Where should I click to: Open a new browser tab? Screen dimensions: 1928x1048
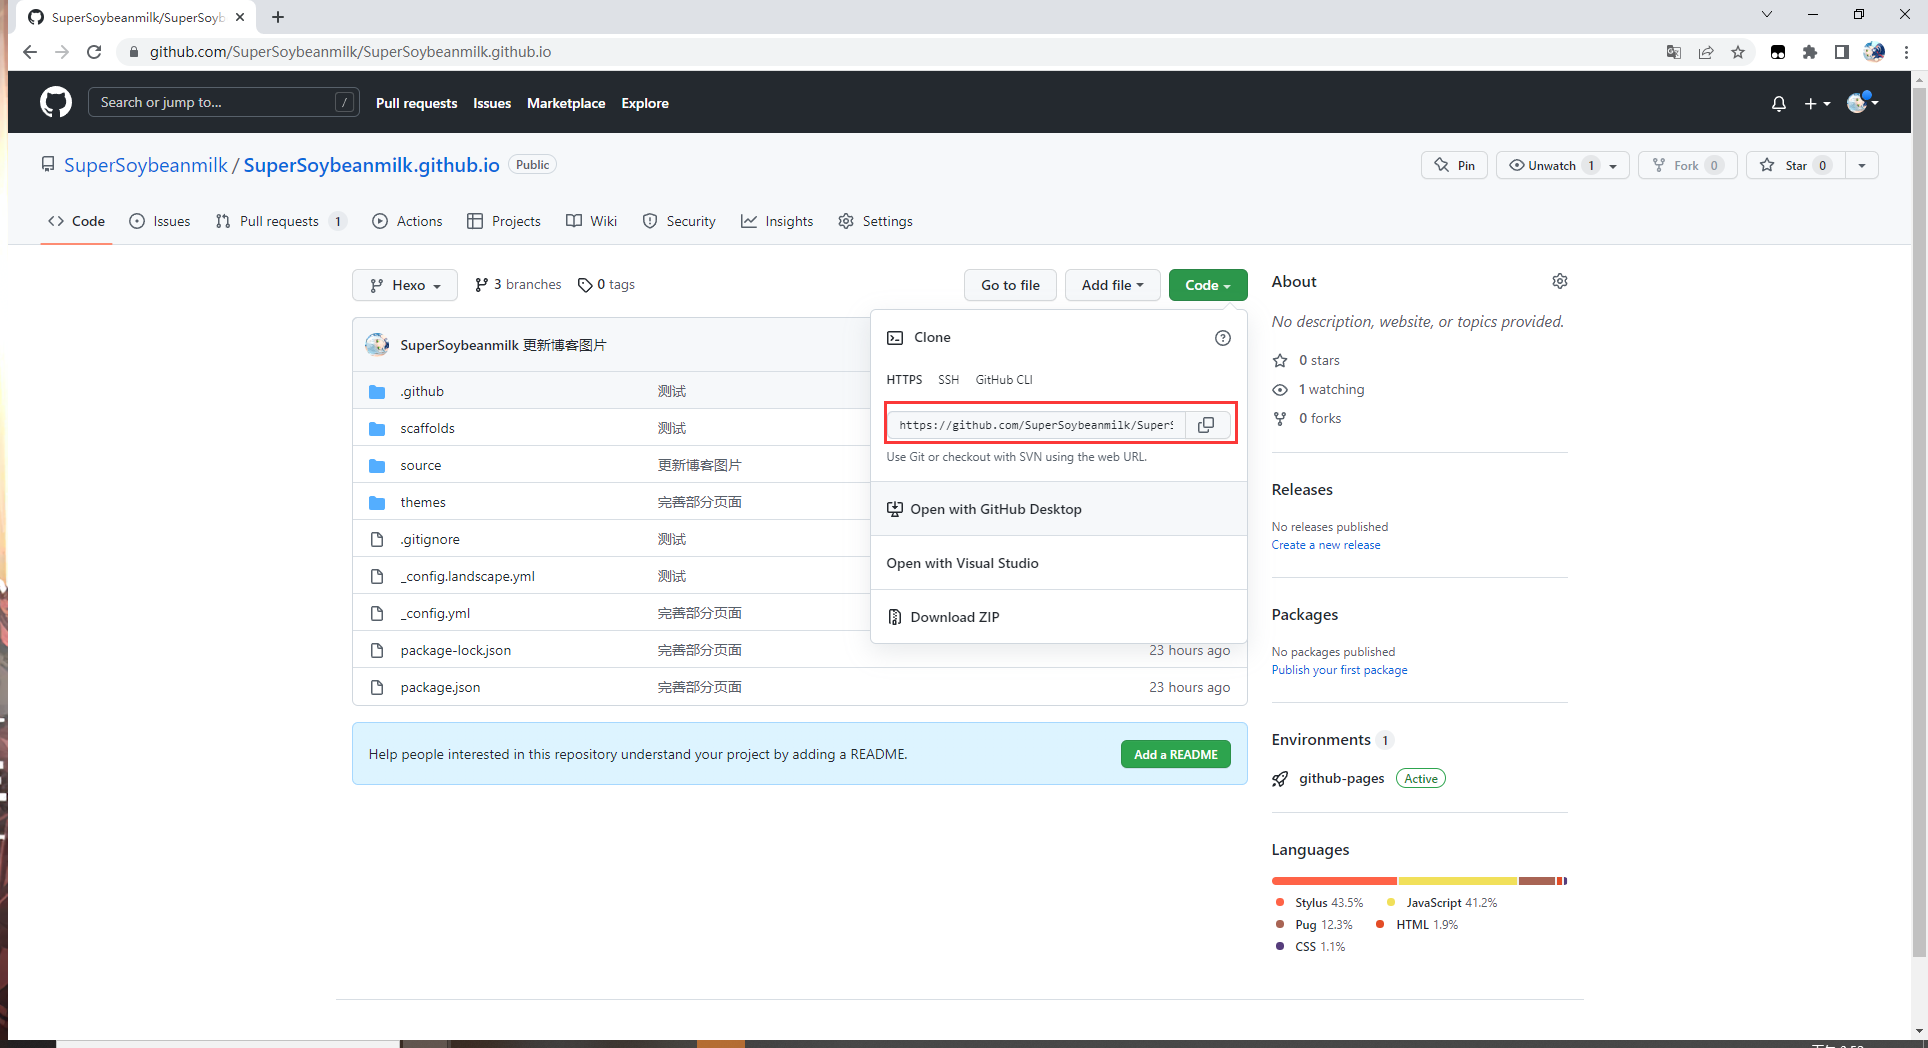(278, 17)
